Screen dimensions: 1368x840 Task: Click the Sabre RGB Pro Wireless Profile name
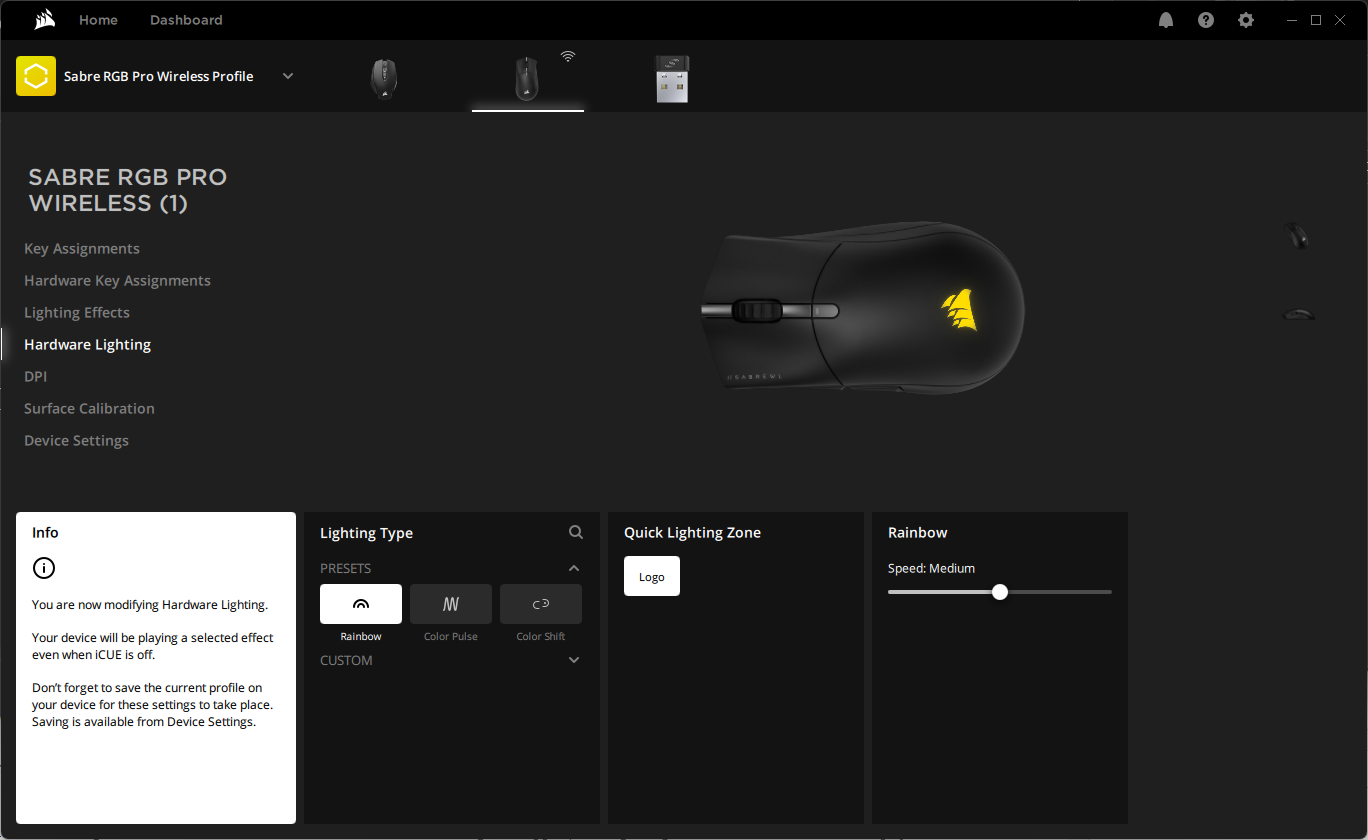point(158,76)
